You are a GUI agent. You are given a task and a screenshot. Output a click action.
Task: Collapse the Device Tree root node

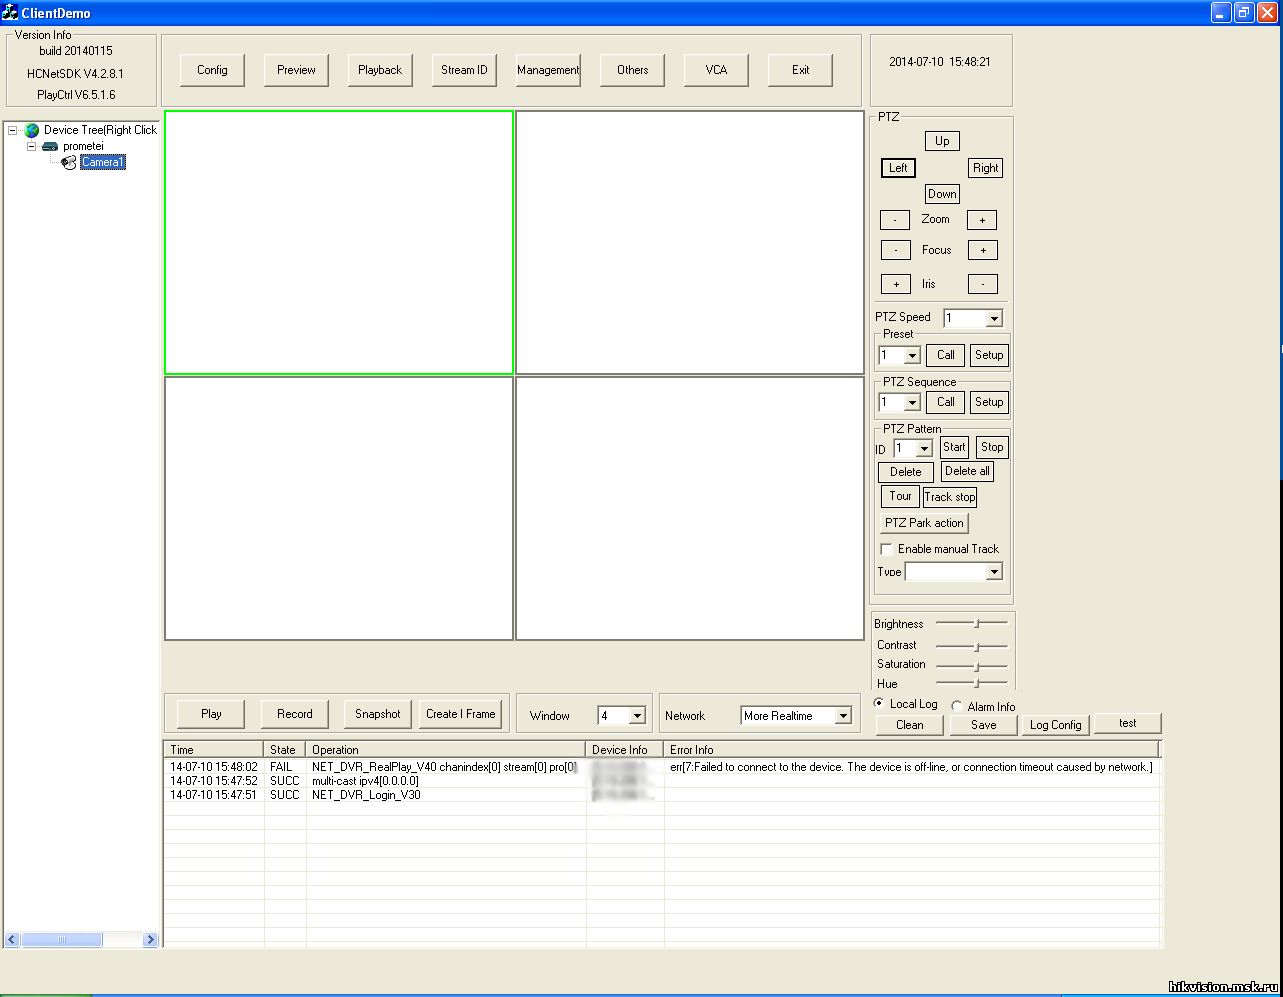pos(13,130)
